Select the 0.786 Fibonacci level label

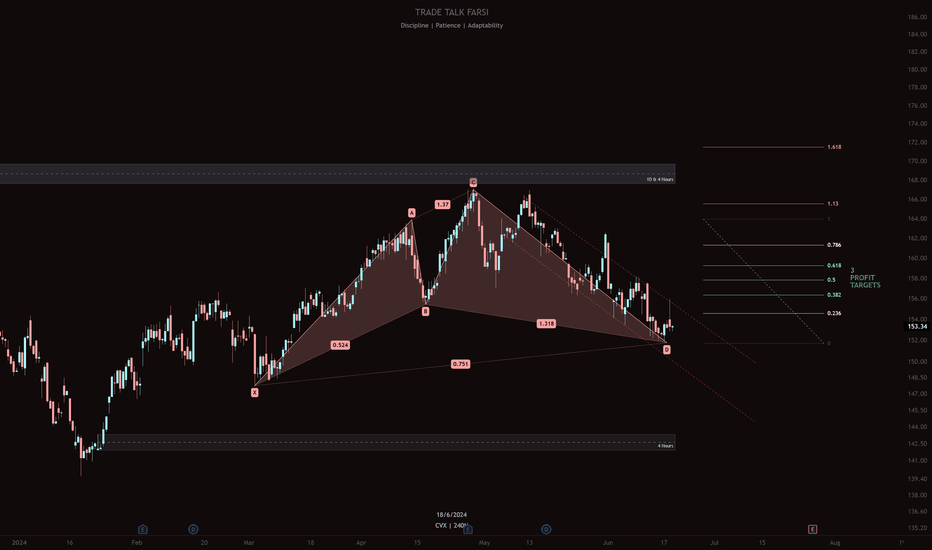pos(834,245)
